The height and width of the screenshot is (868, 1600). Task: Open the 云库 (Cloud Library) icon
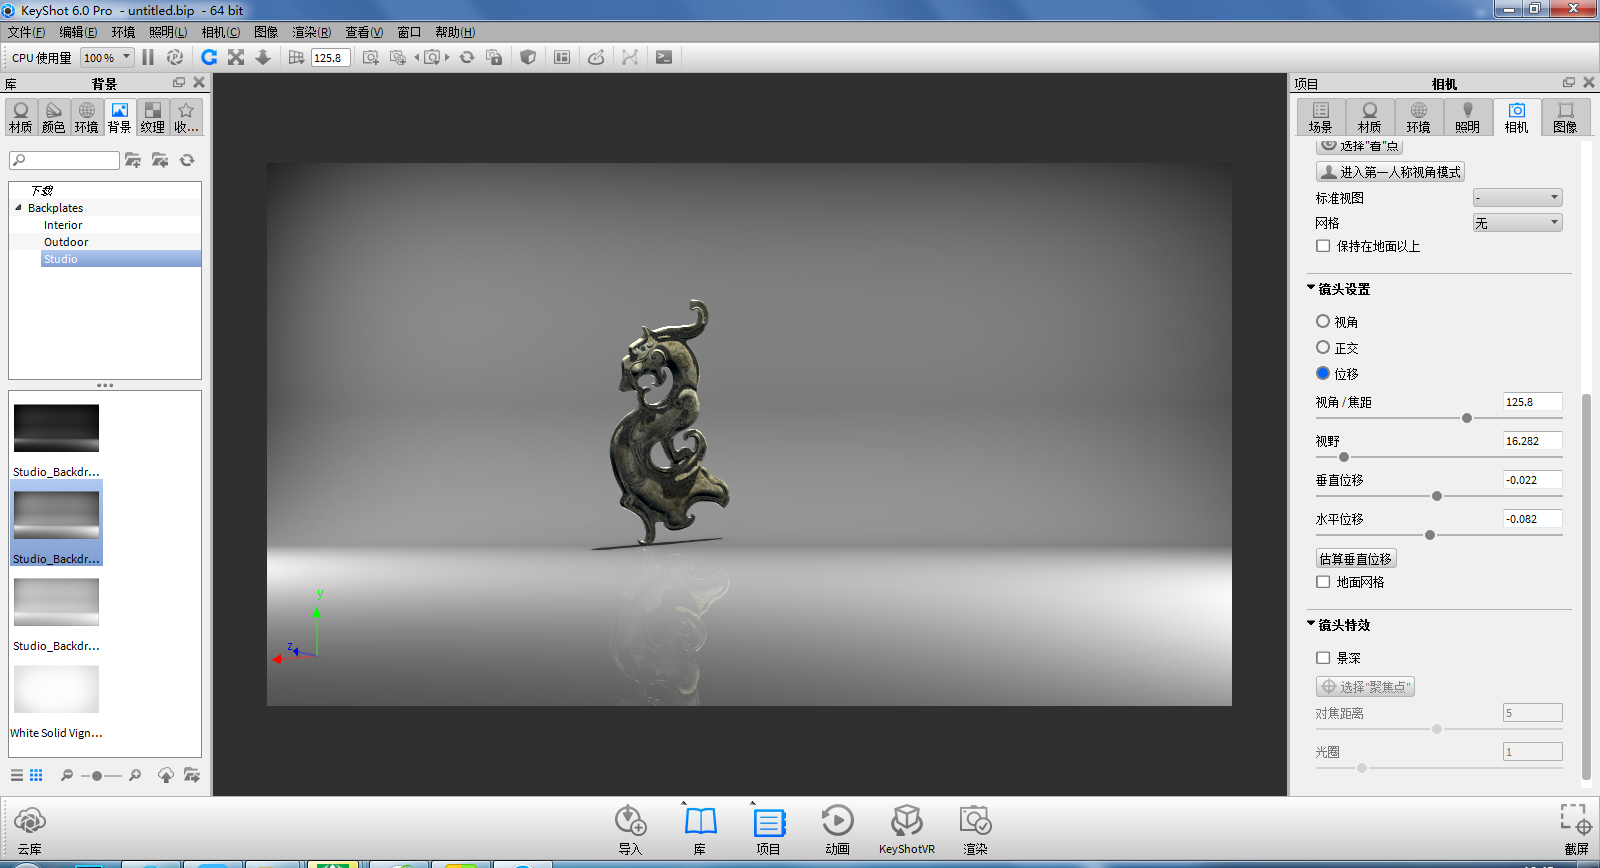pos(30,829)
